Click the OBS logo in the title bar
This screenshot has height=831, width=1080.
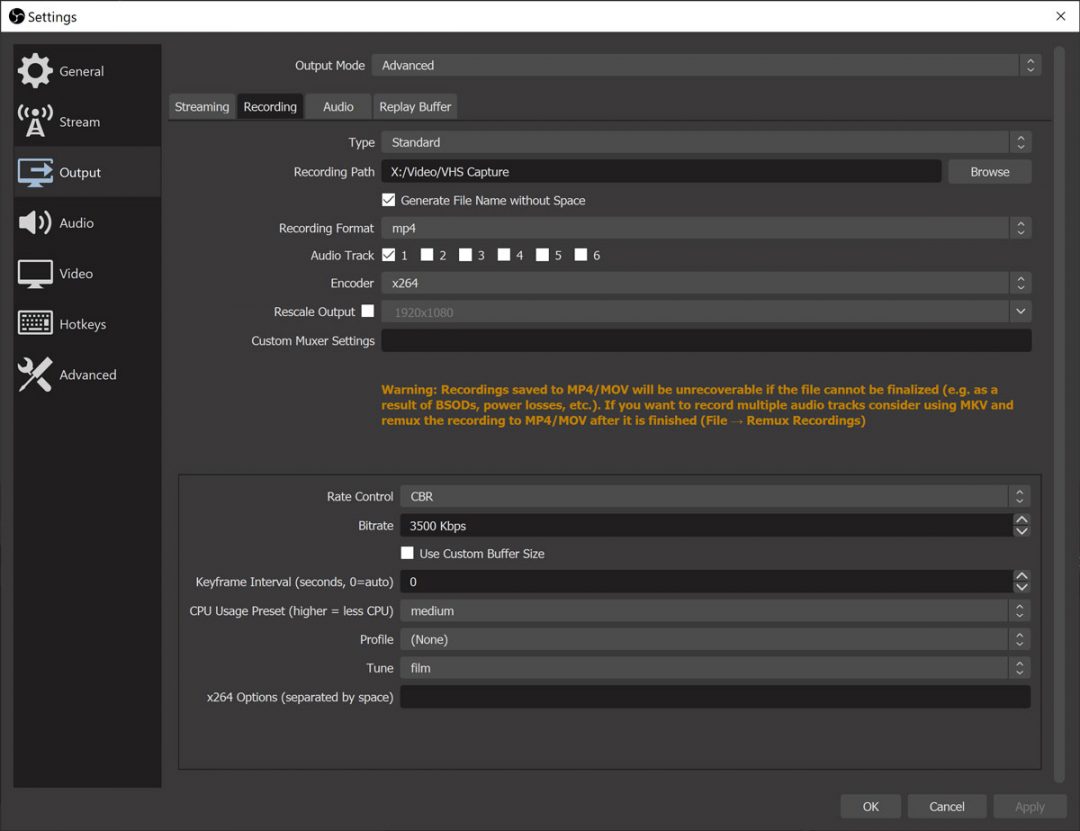point(14,16)
